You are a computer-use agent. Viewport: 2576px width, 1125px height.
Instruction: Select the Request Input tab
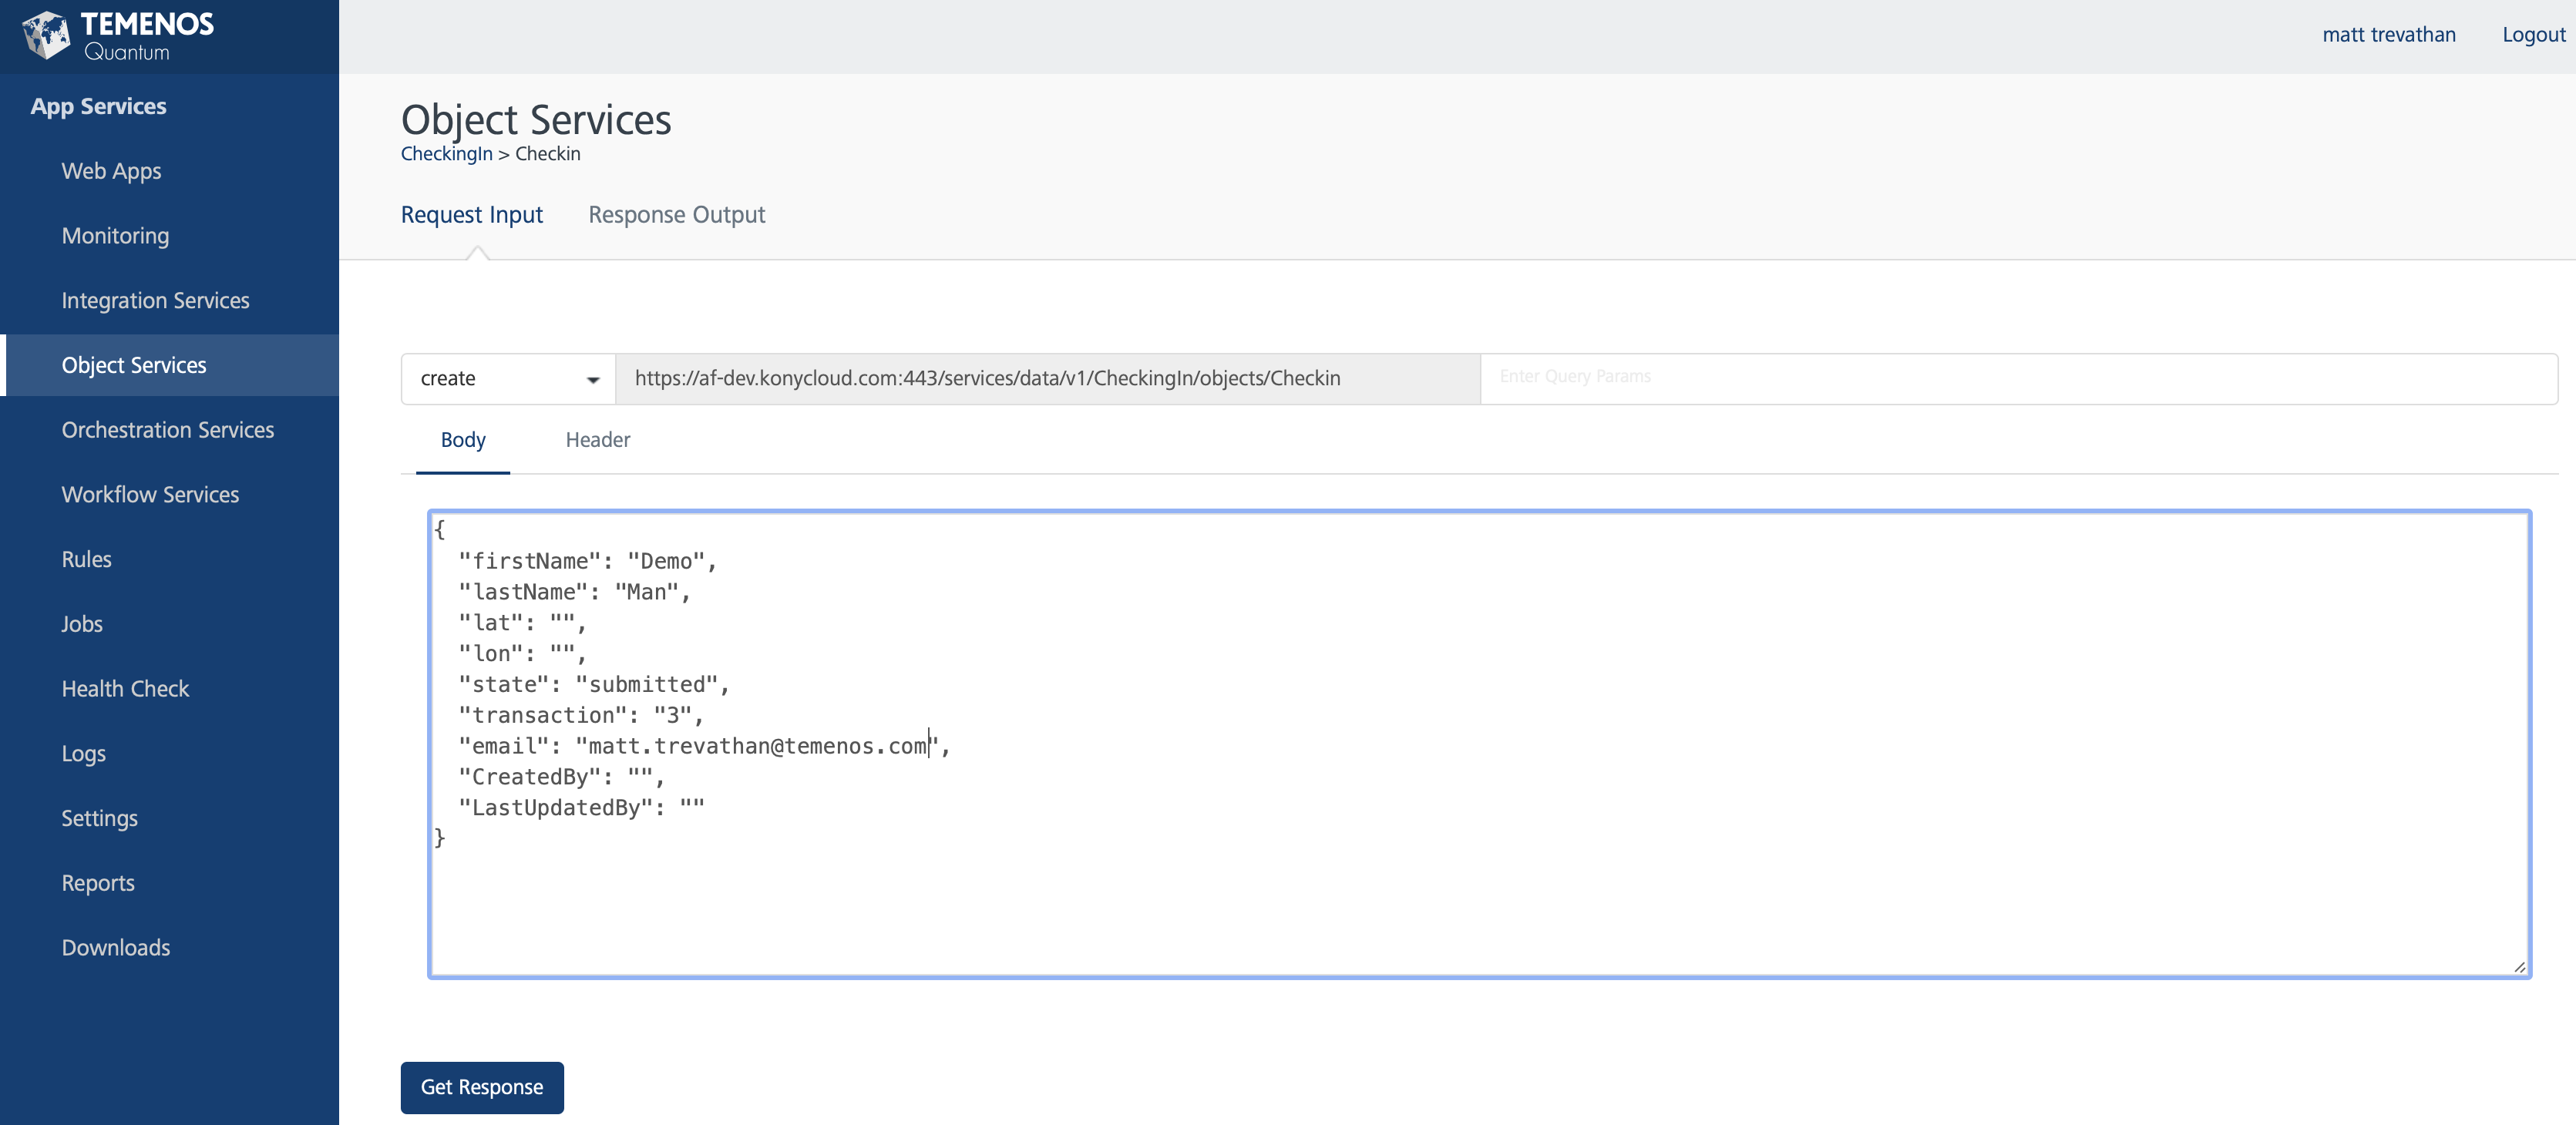point(471,214)
